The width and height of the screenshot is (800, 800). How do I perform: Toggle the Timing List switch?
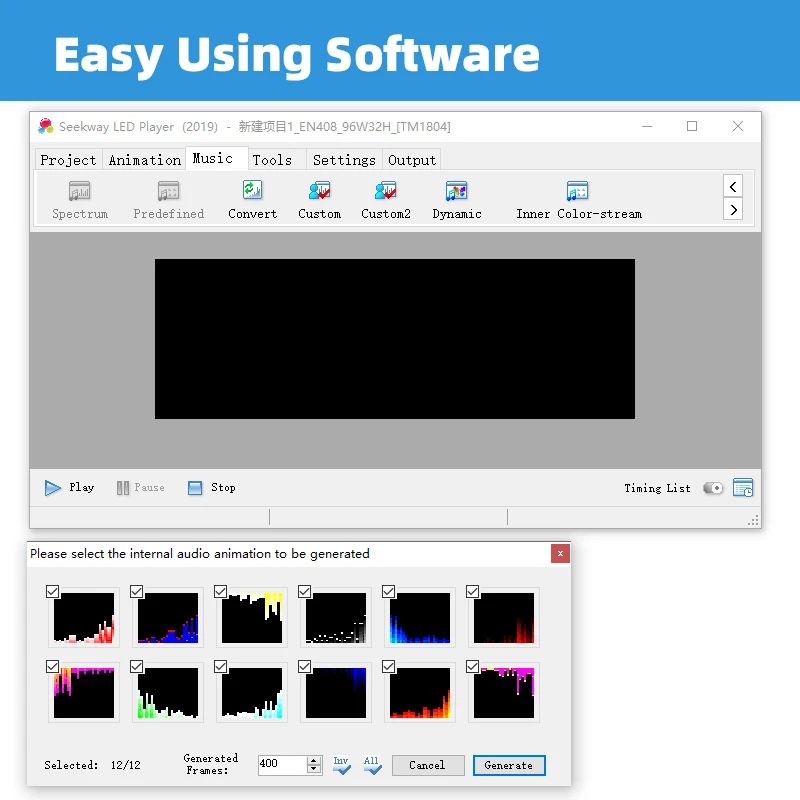pos(713,488)
